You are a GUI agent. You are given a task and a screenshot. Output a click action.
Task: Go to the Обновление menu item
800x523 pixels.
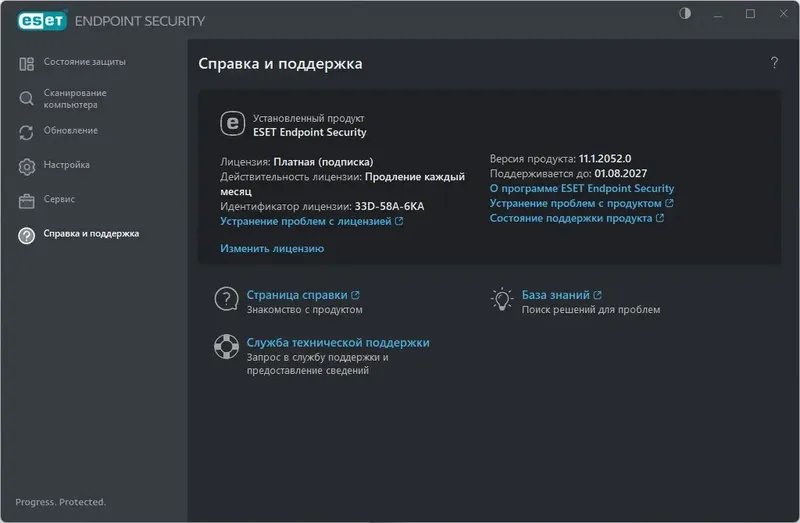(x=70, y=130)
